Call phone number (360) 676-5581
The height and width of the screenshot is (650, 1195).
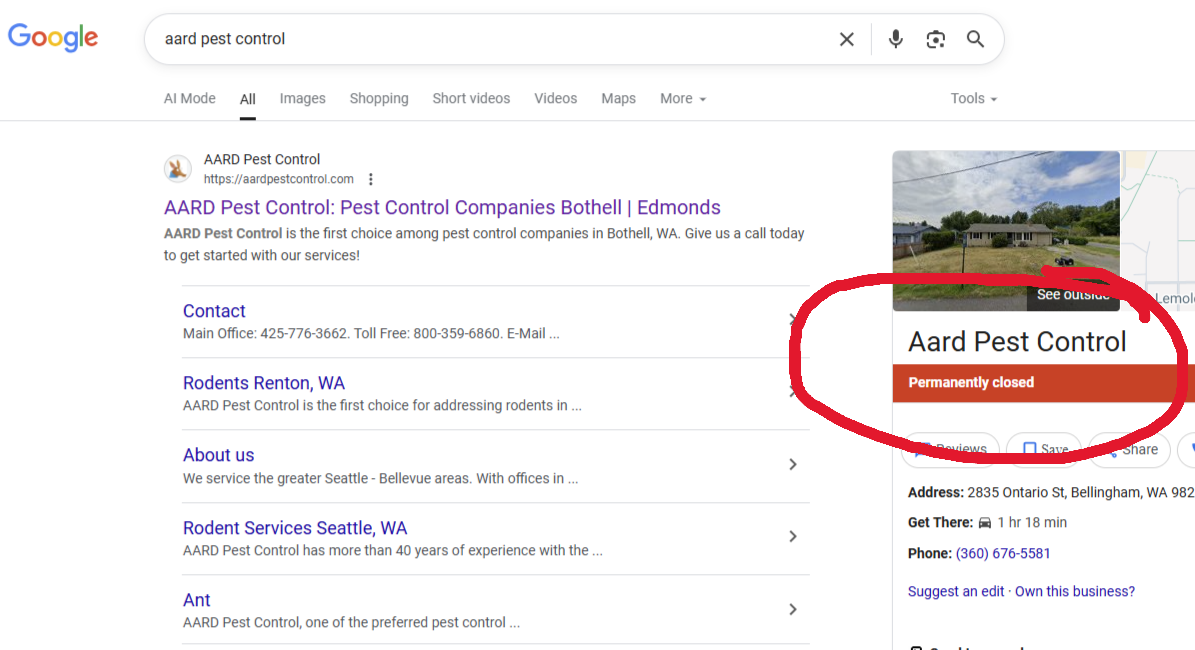[1003, 553]
